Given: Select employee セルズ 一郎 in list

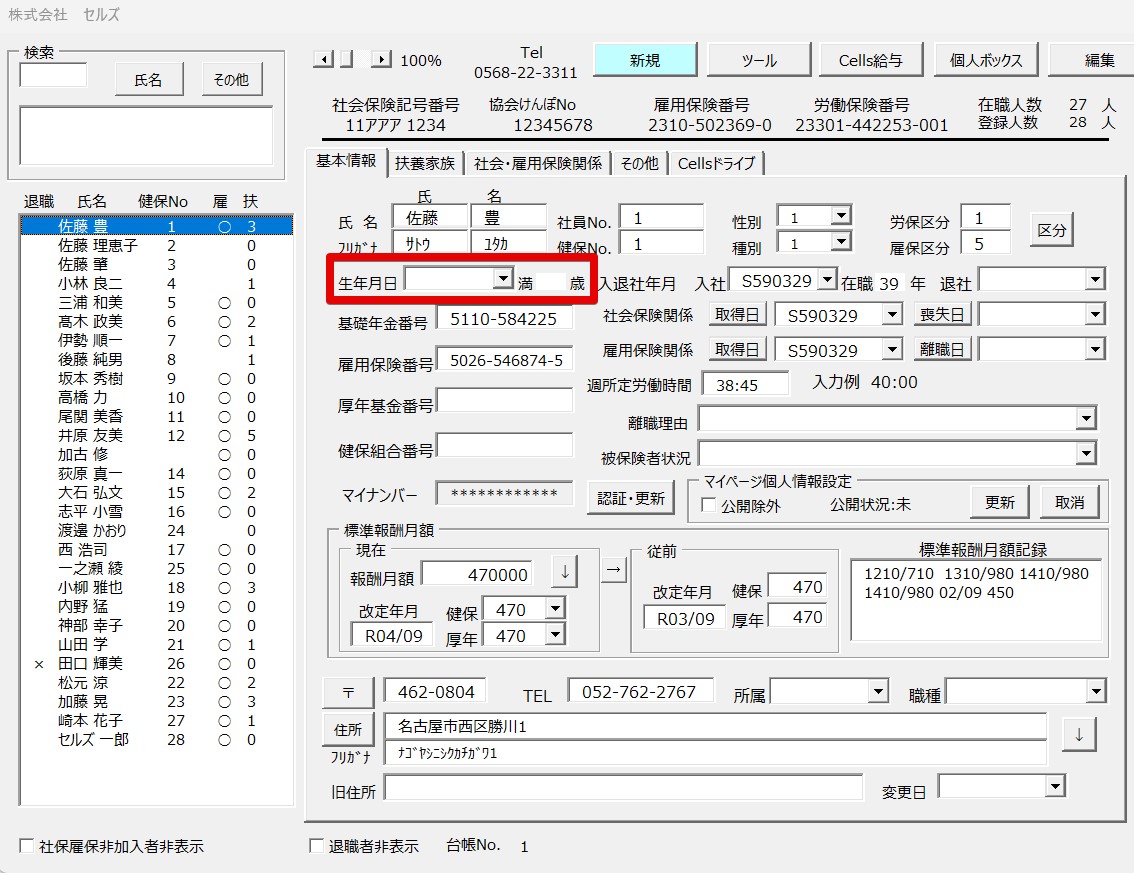Looking at the screenshot, I should coord(155,739).
